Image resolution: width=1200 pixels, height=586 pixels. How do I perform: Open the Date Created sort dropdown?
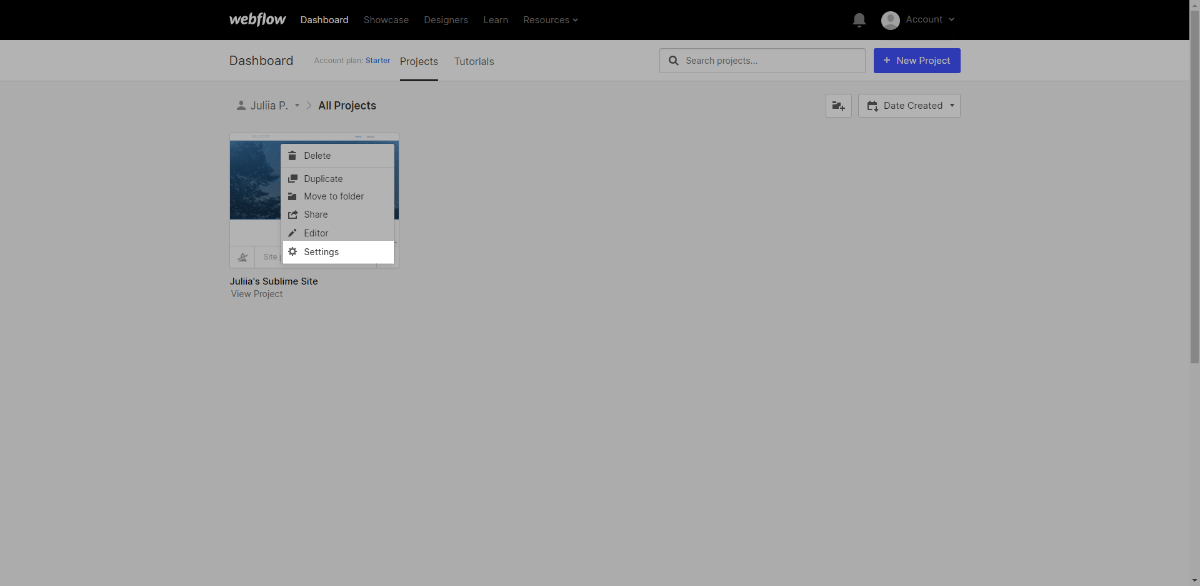pos(909,106)
